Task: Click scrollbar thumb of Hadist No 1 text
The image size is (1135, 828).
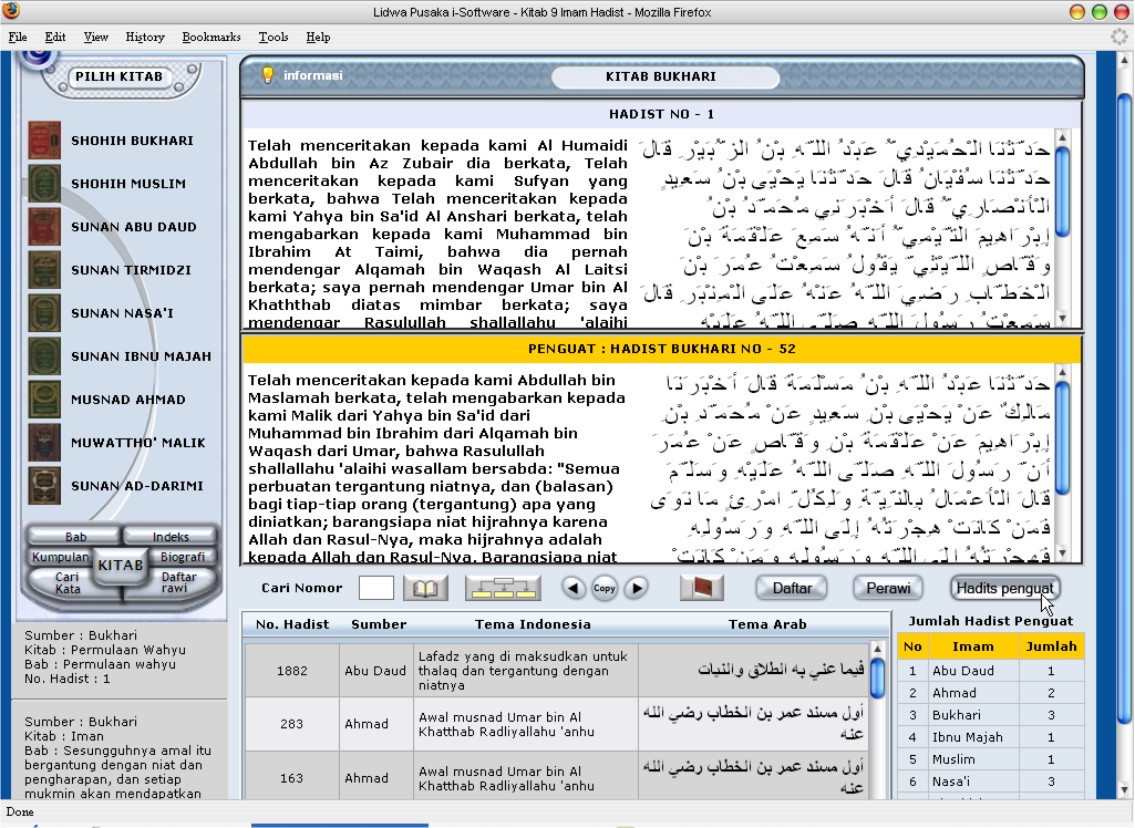Action: pyautogui.click(x=1063, y=192)
